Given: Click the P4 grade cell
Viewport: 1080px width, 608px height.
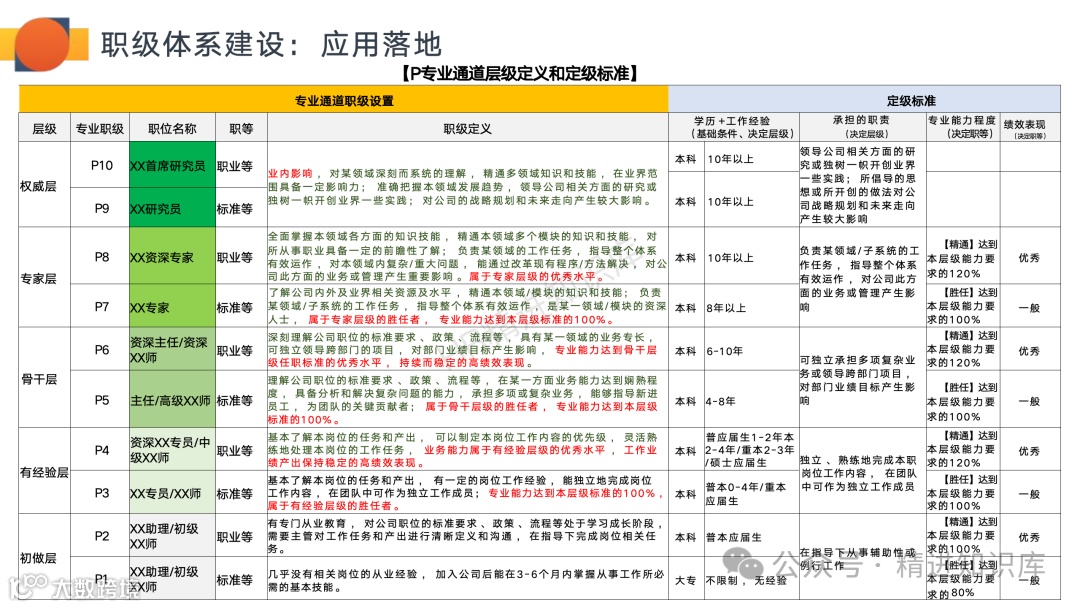Looking at the screenshot, I should [101, 450].
